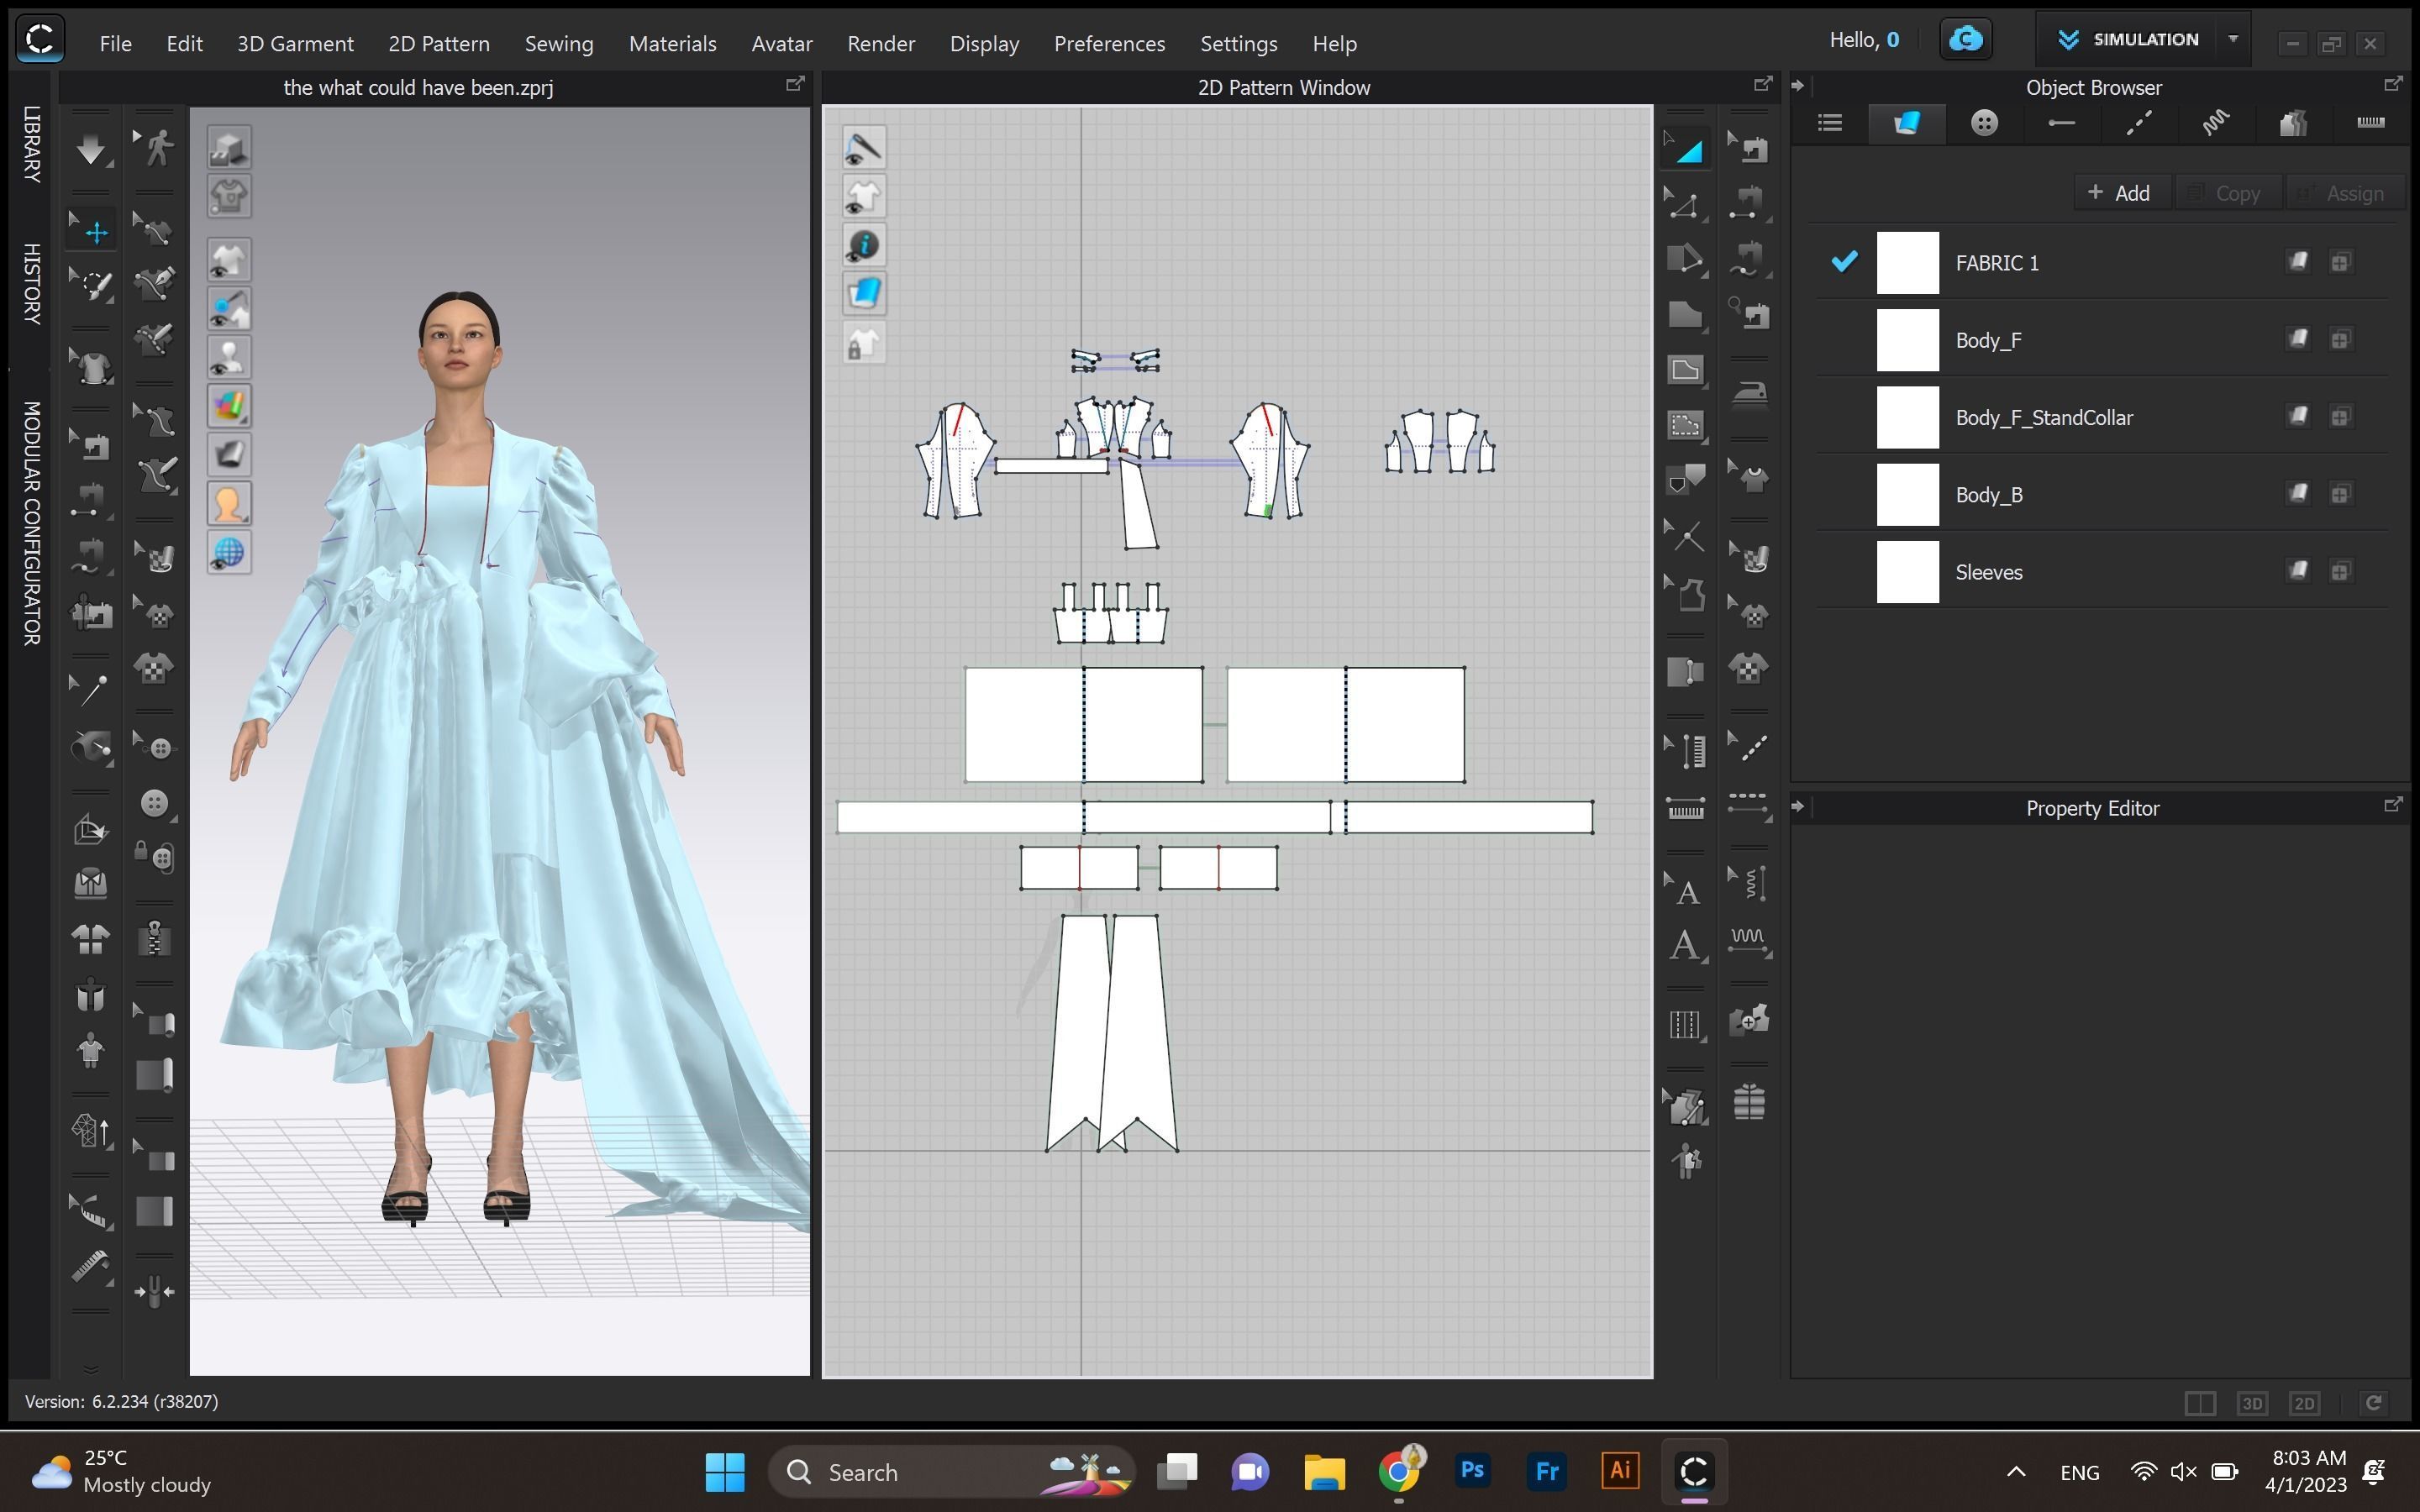Choose the Check Sewing Length magnifier tool
Screen dimensions: 2420x1512
coord(1748,314)
